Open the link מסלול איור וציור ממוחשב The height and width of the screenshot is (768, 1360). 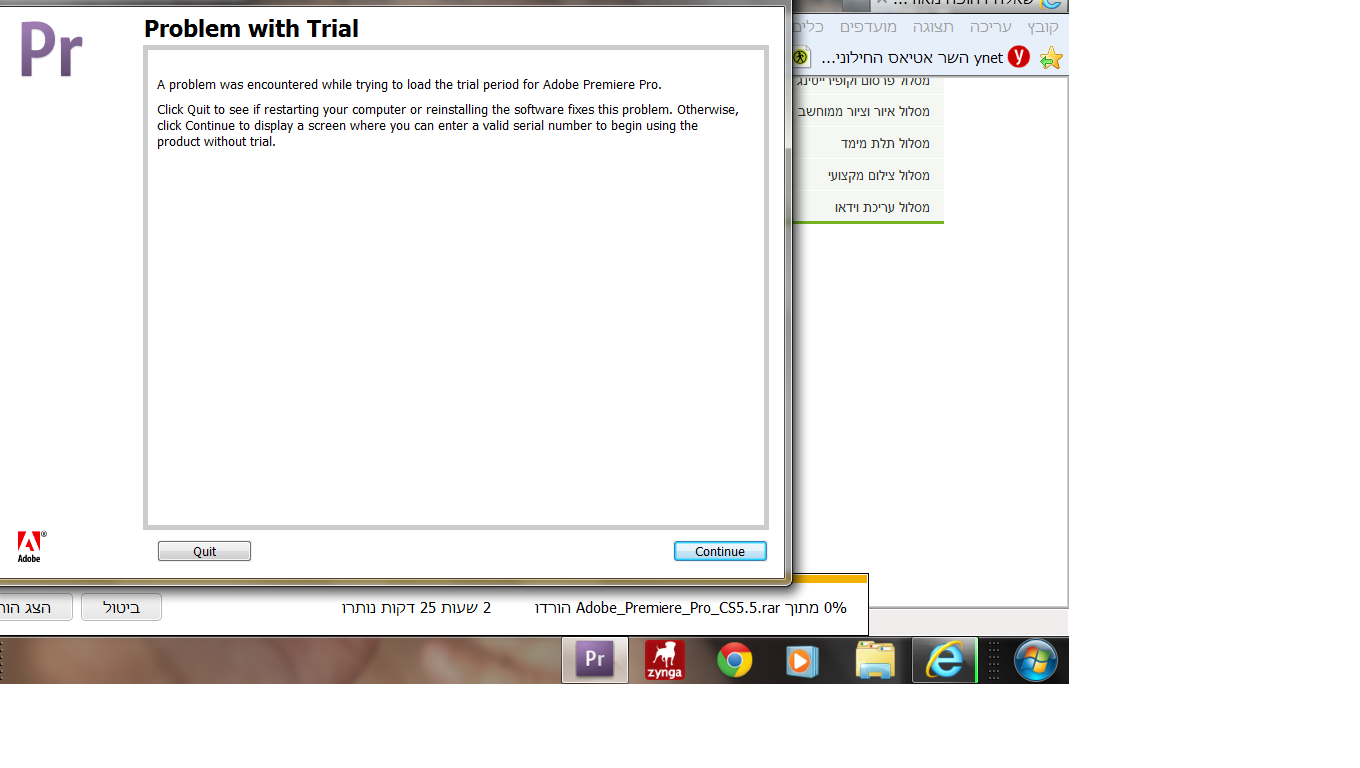pos(864,111)
